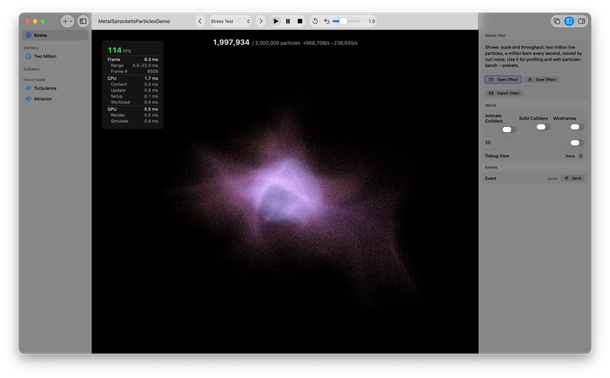The width and height of the screenshot is (610, 378).
Task: Toggle the blue highlighted overlay icon at top right
Action: pyautogui.click(x=569, y=21)
